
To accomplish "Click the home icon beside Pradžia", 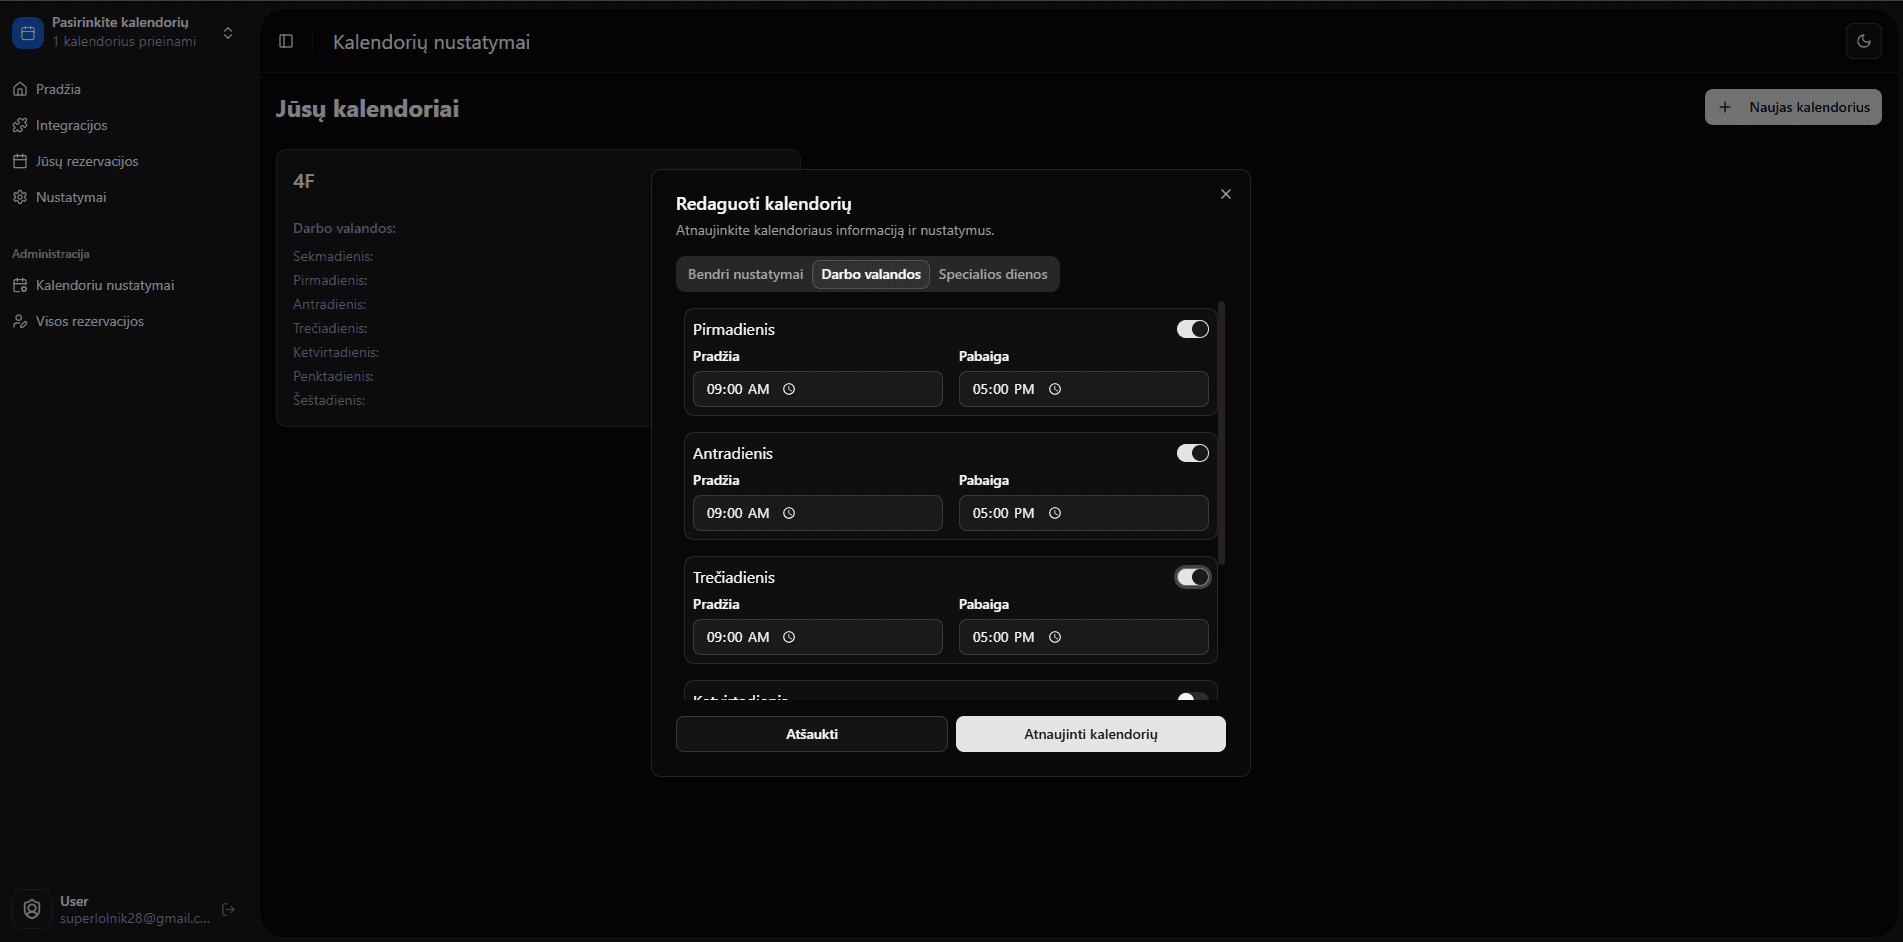I will [20, 89].
